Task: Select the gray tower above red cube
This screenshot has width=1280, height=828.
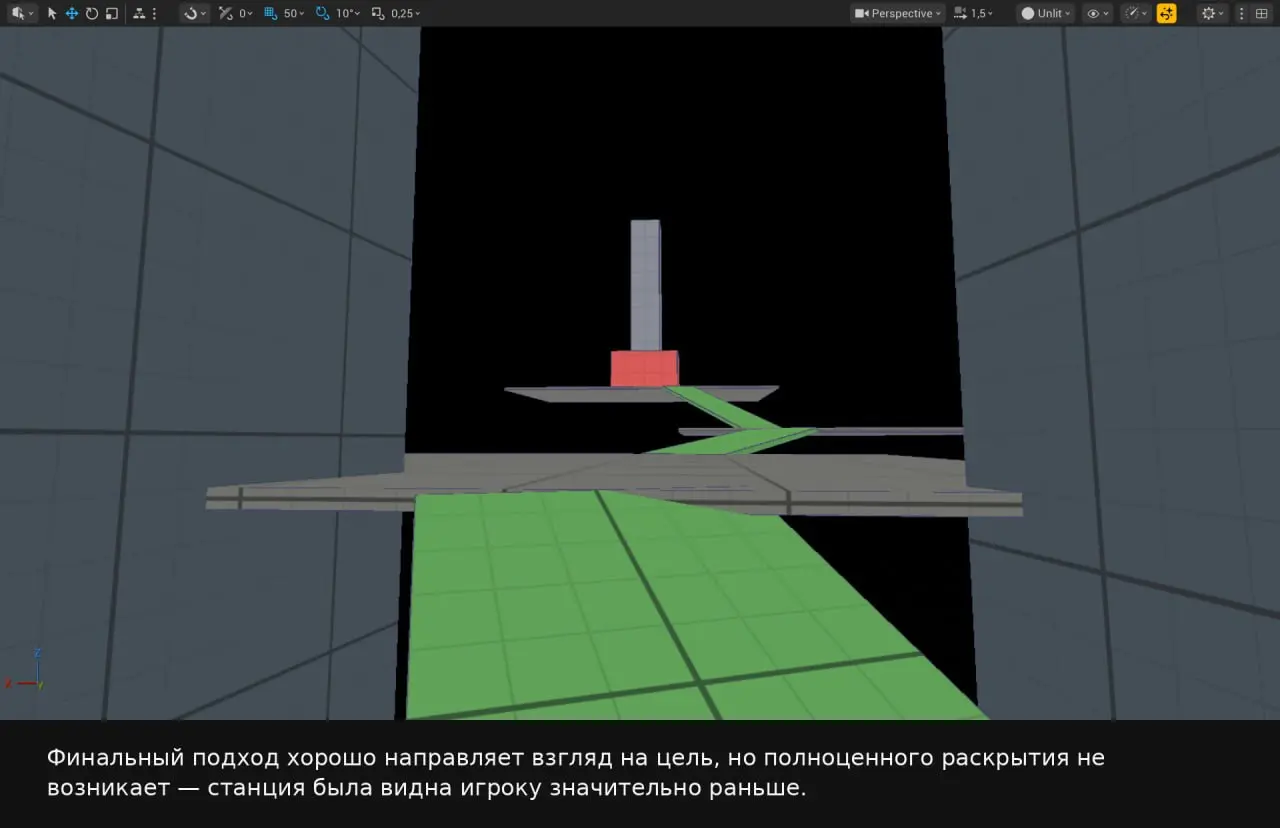Action: [x=645, y=285]
